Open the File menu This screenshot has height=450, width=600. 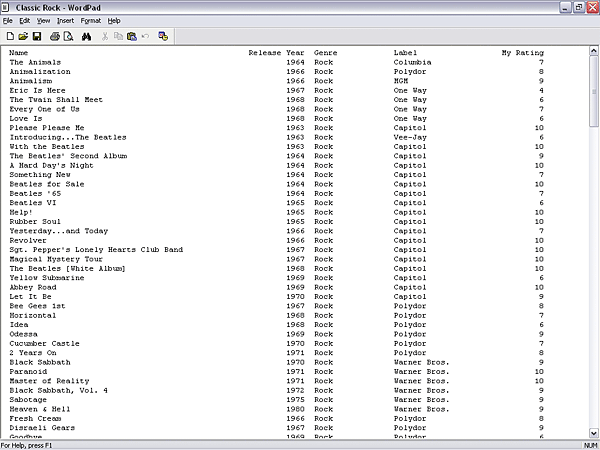8,21
